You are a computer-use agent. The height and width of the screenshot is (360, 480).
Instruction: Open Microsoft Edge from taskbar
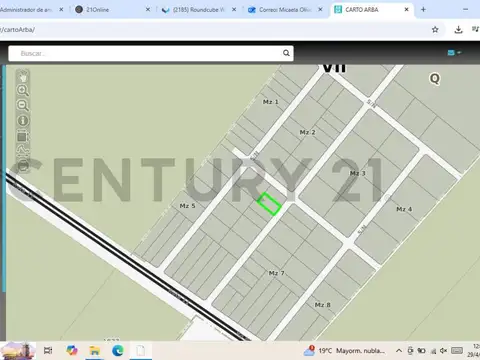click(118, 350)
